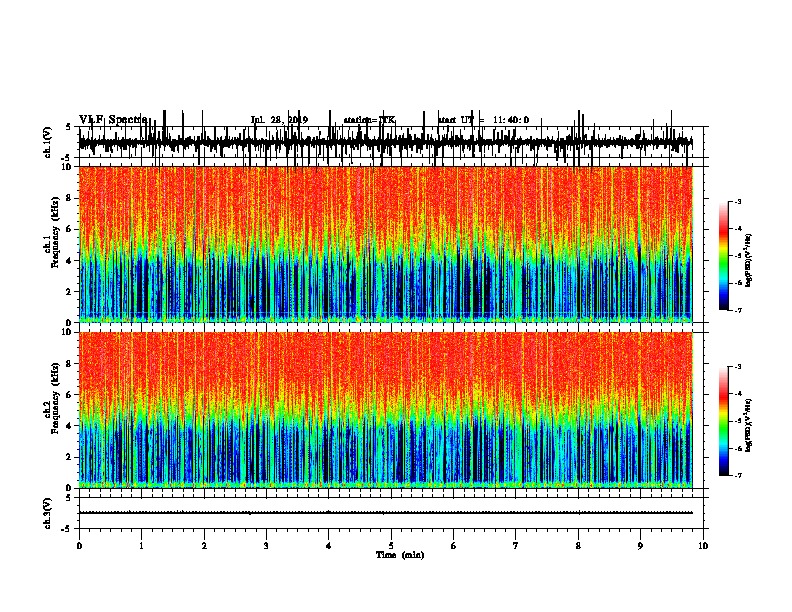Screen dimensions: 792x612
Task: Click the '-5' volt tick on ch.3(V) axis
Action: pos(67,529)
